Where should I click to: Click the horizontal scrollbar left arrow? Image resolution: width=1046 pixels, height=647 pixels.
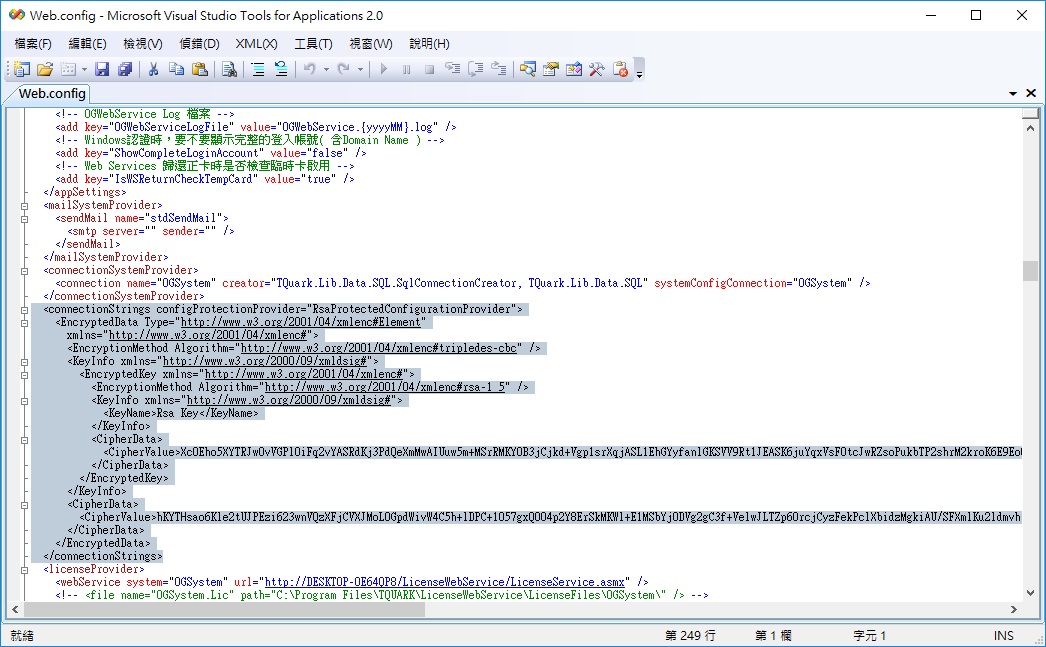click(15, 609)
